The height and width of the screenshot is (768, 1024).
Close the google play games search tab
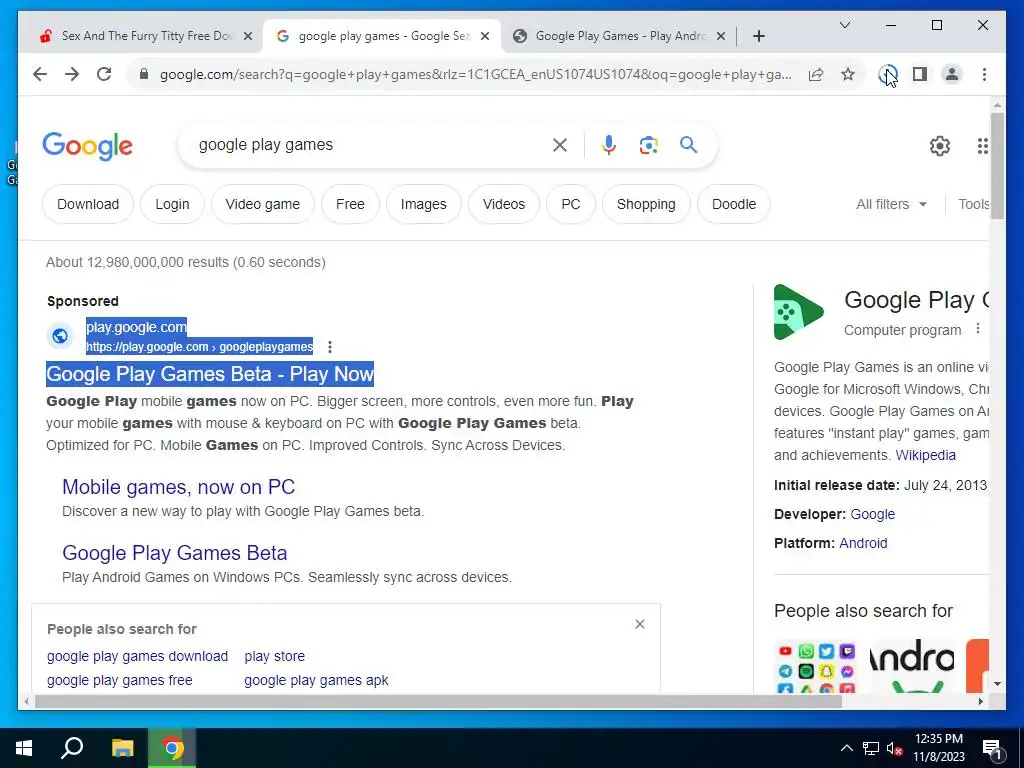[485, 36]
